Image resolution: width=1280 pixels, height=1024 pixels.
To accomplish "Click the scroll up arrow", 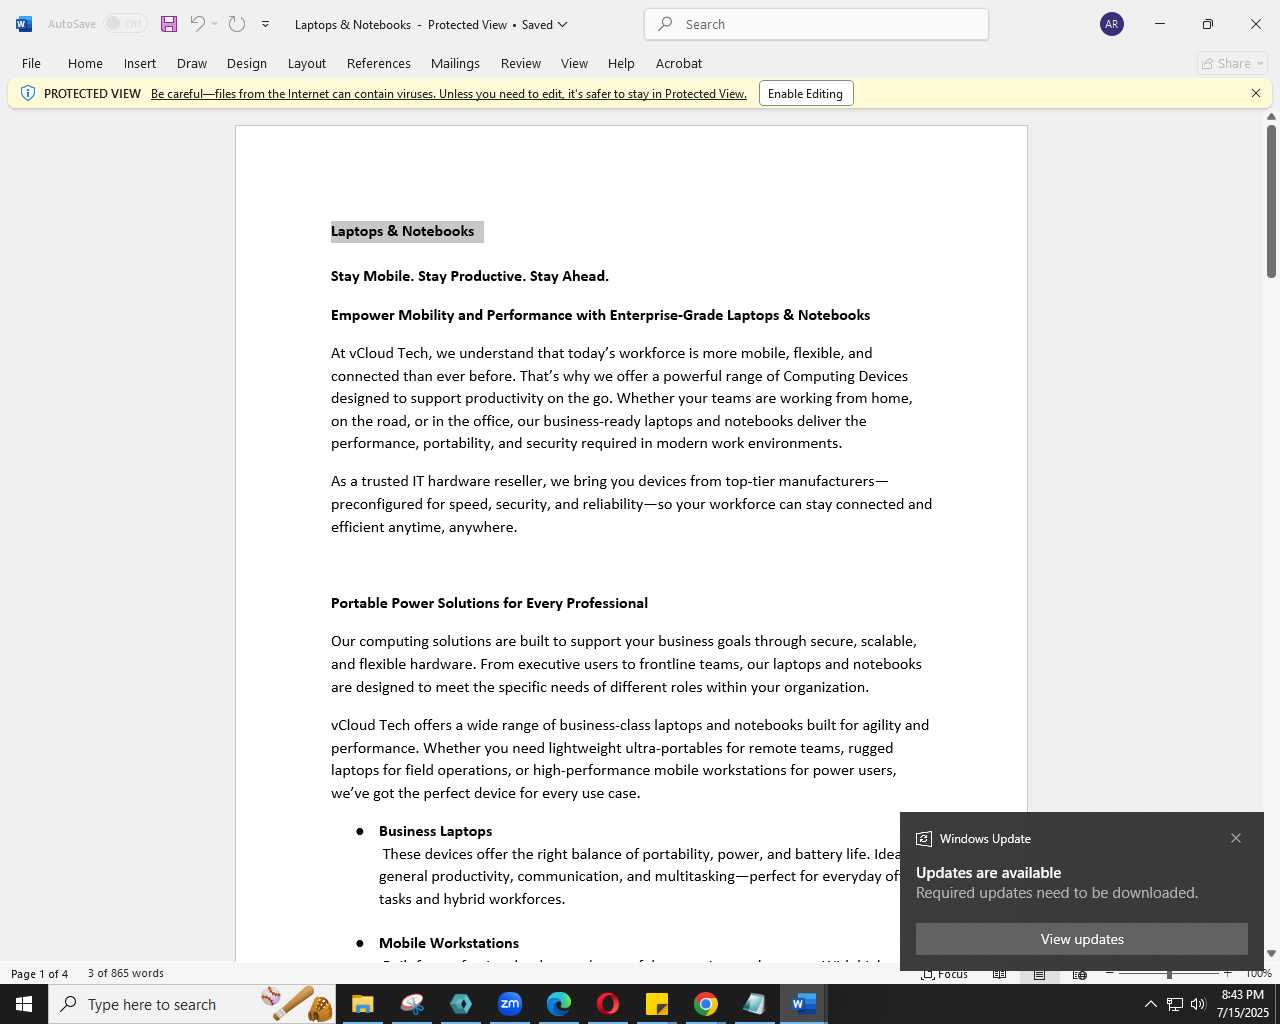I will [1271, 117].
